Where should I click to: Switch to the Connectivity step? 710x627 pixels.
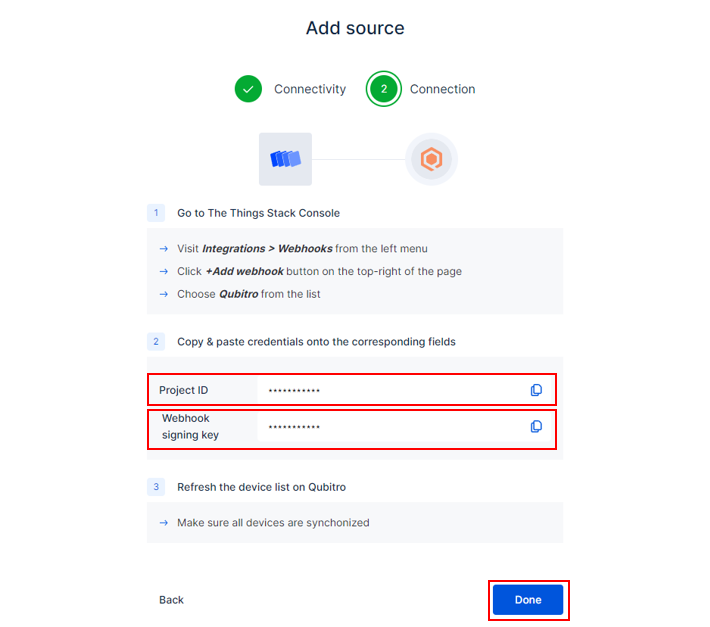point(310,89)
